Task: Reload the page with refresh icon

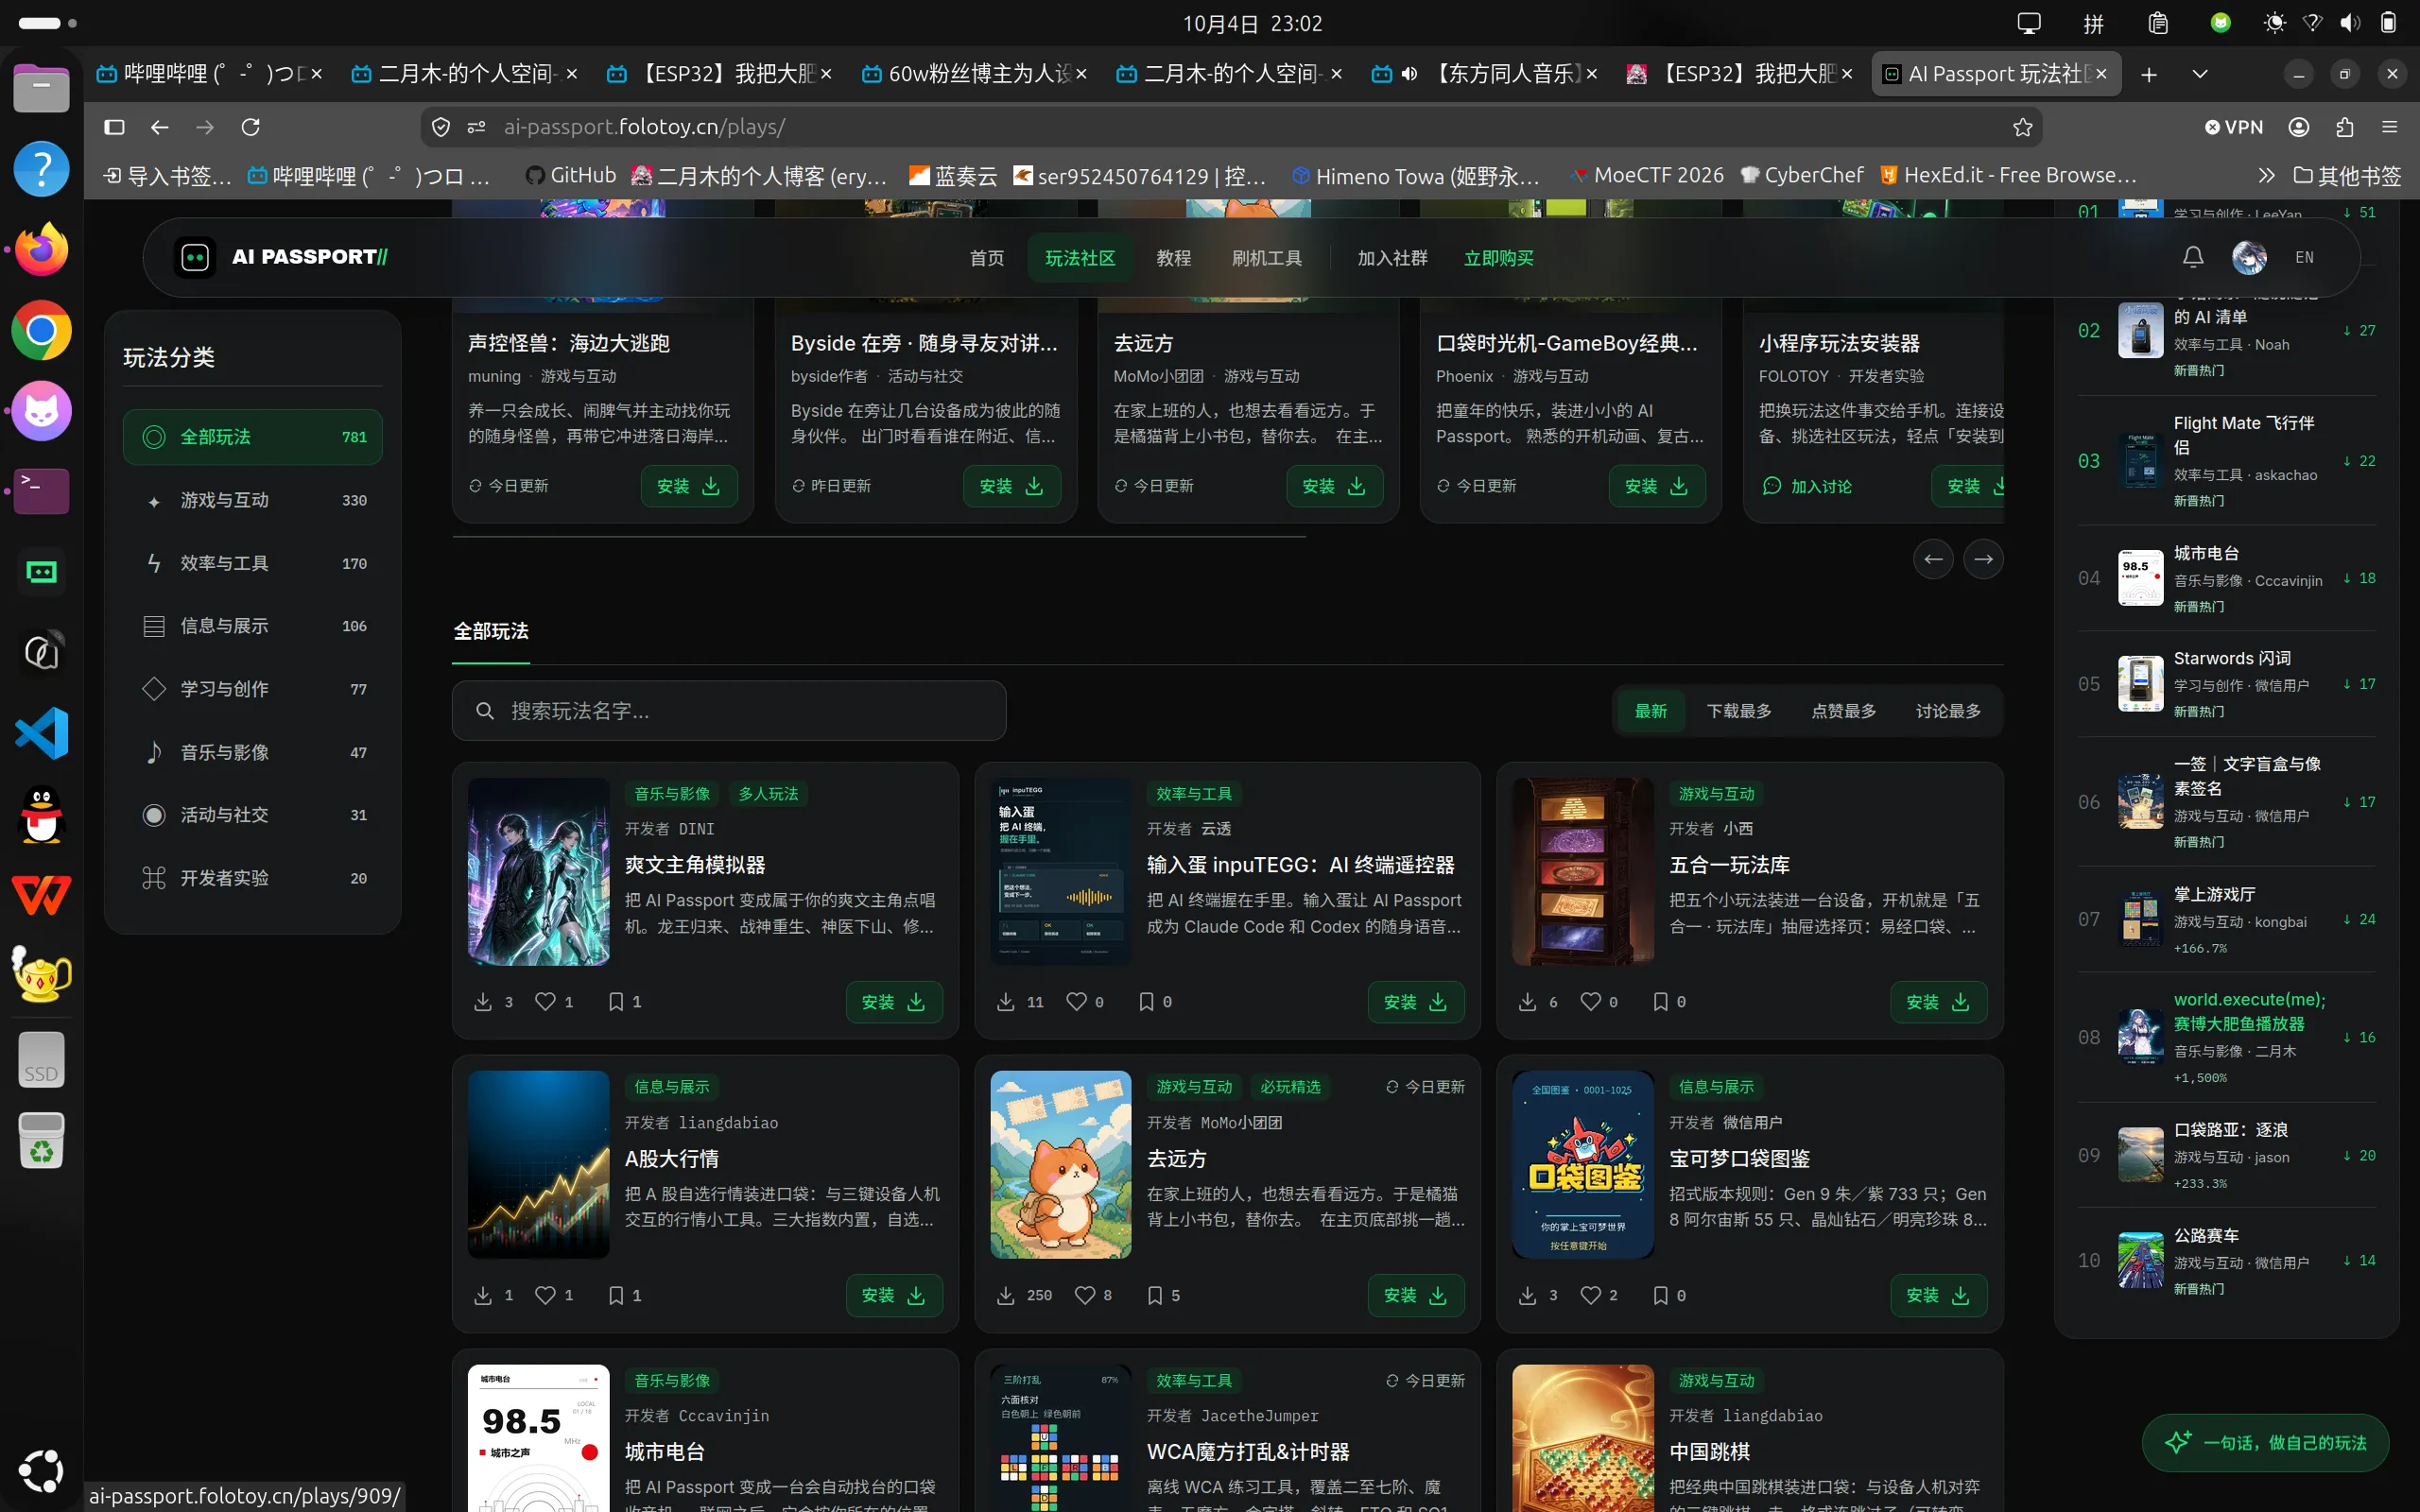Action: [x=250, y=127]
